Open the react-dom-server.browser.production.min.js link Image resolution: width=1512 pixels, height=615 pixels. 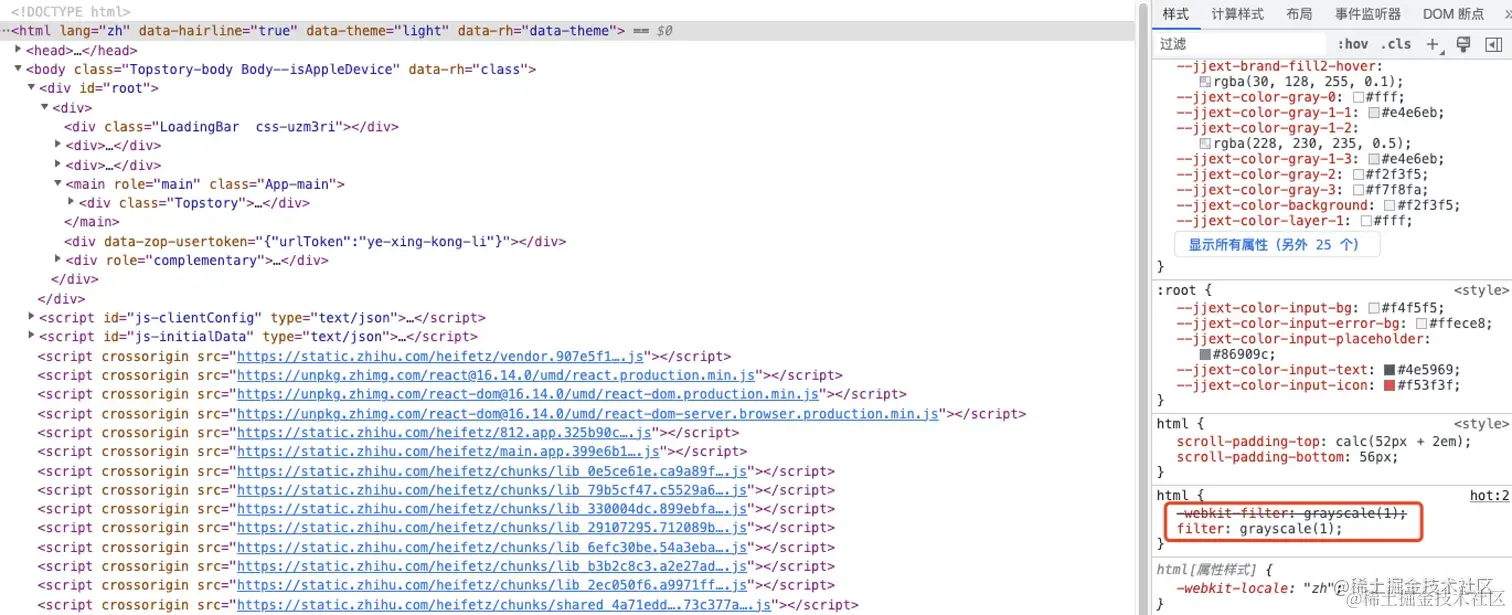click(x=588, y=413)
